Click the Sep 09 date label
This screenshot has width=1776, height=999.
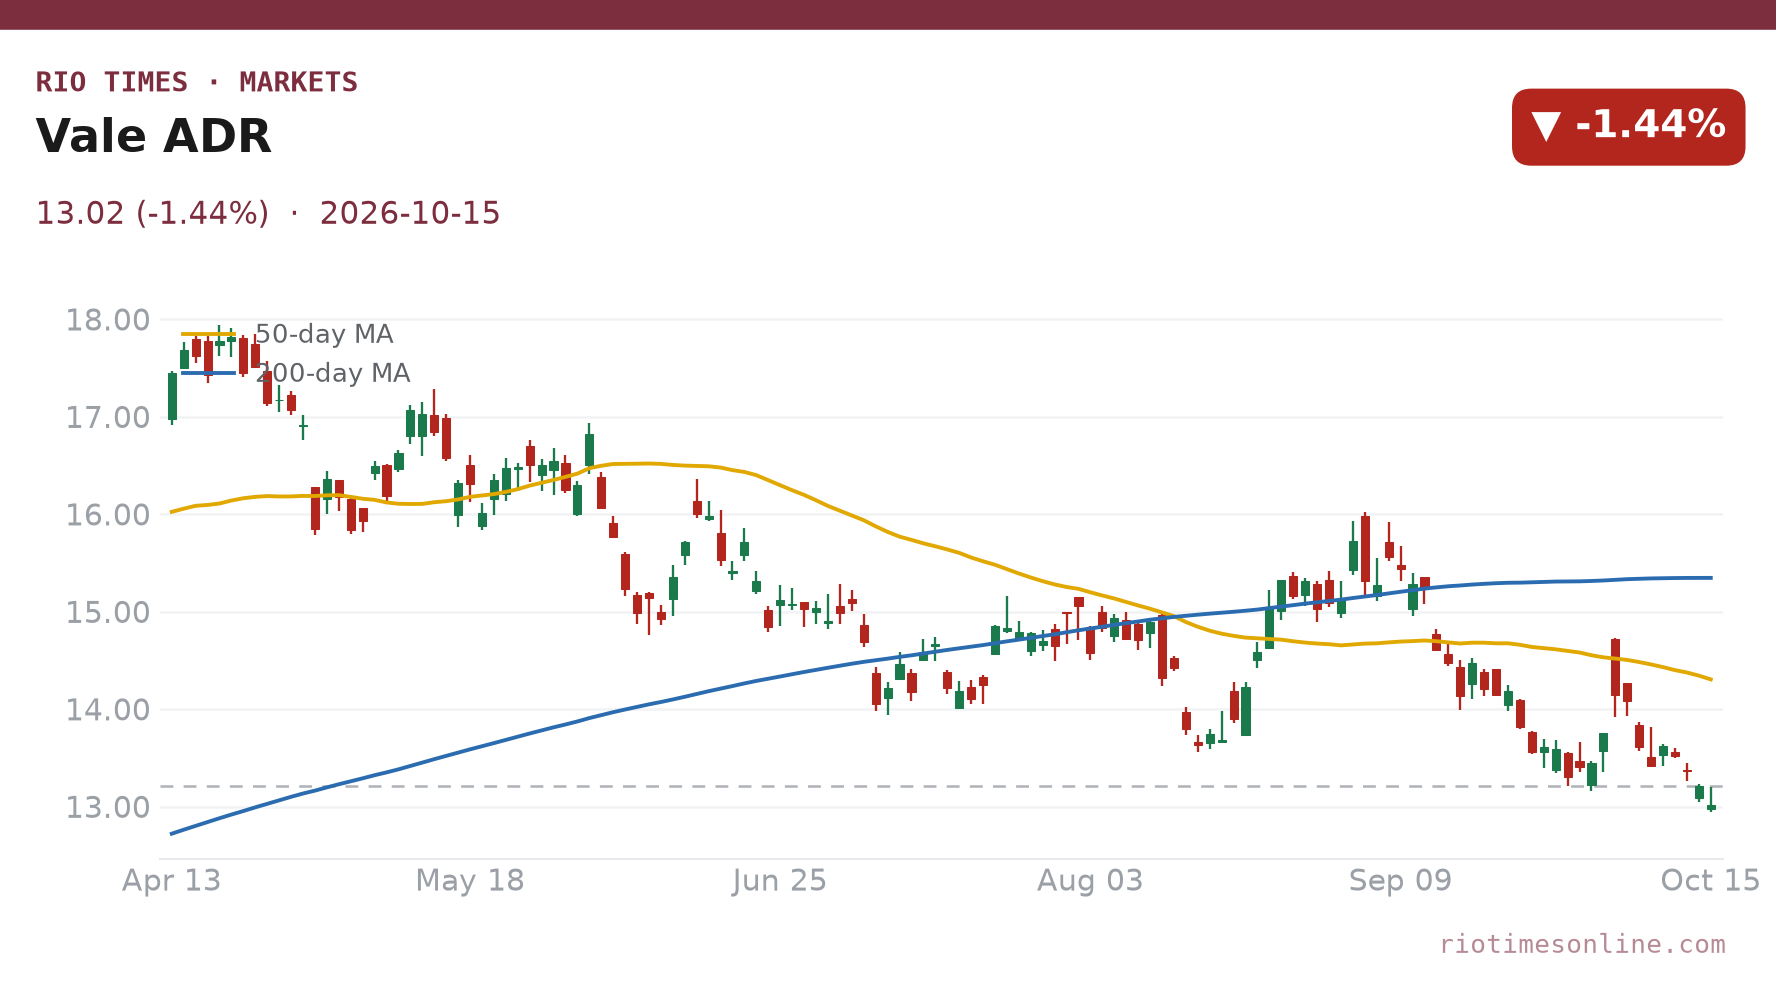click(1400, 880)
